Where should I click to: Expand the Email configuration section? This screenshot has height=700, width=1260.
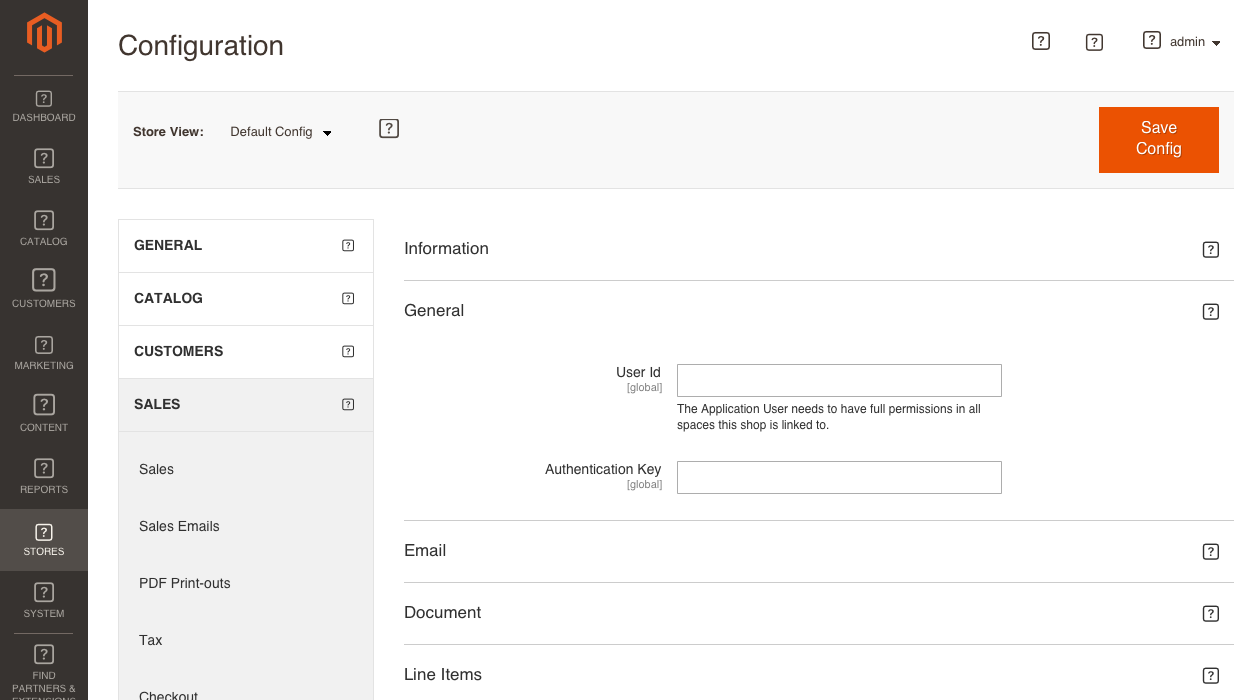coord(425,550)
